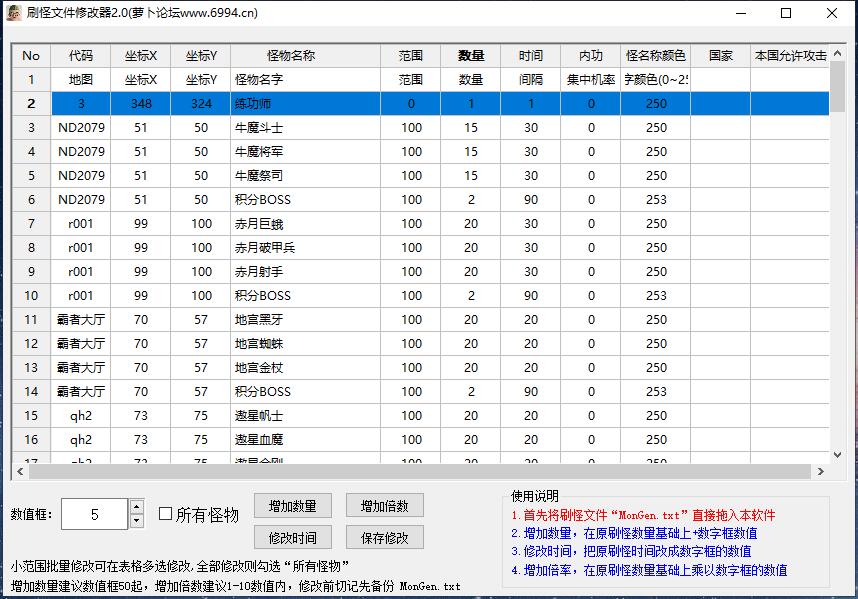Select the 90 time cell in row 10
Image resolution: width=858 pixels, height=599 pixels.
pyautogui.click(x=531, y=296)
